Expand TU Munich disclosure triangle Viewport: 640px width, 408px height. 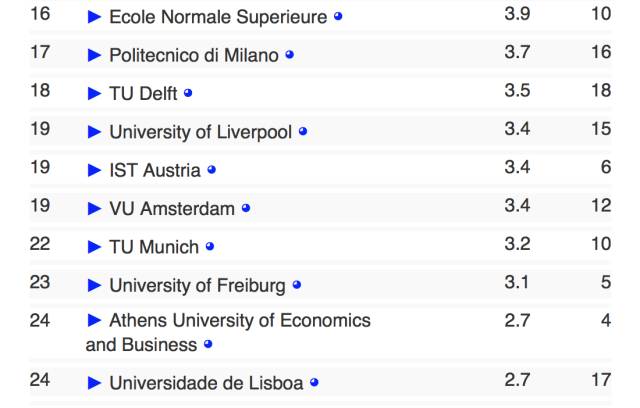95,247
